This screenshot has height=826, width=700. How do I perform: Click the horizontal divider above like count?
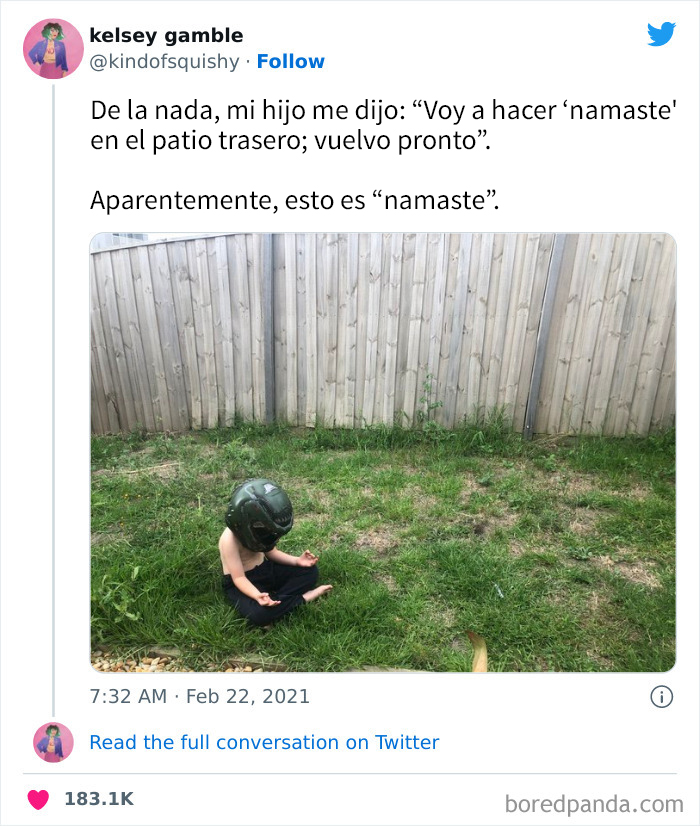pyautogui.click(x=350, y=774)
